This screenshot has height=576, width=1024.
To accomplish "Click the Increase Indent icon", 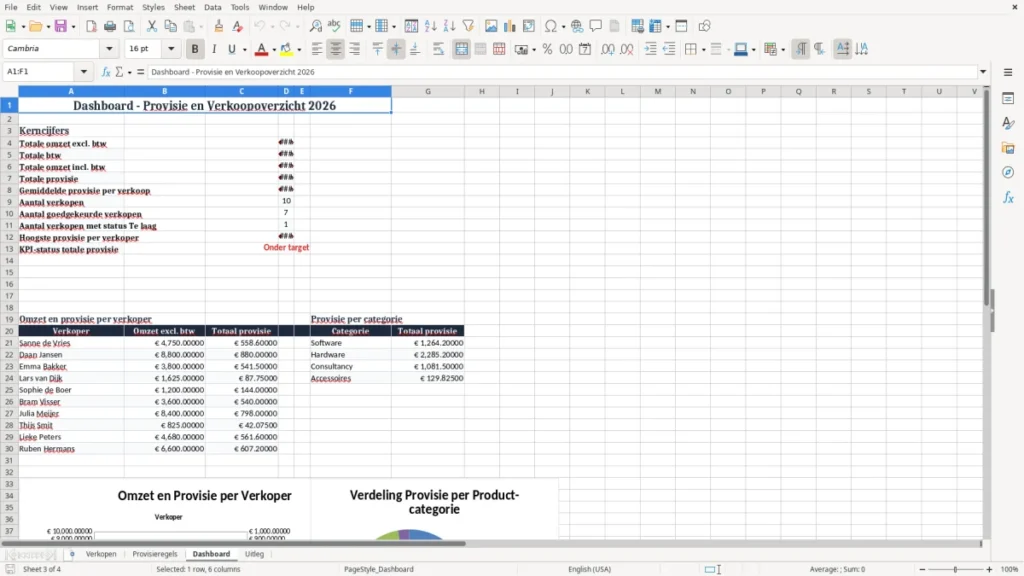I will pyautogui.click(x=650, y=49).
